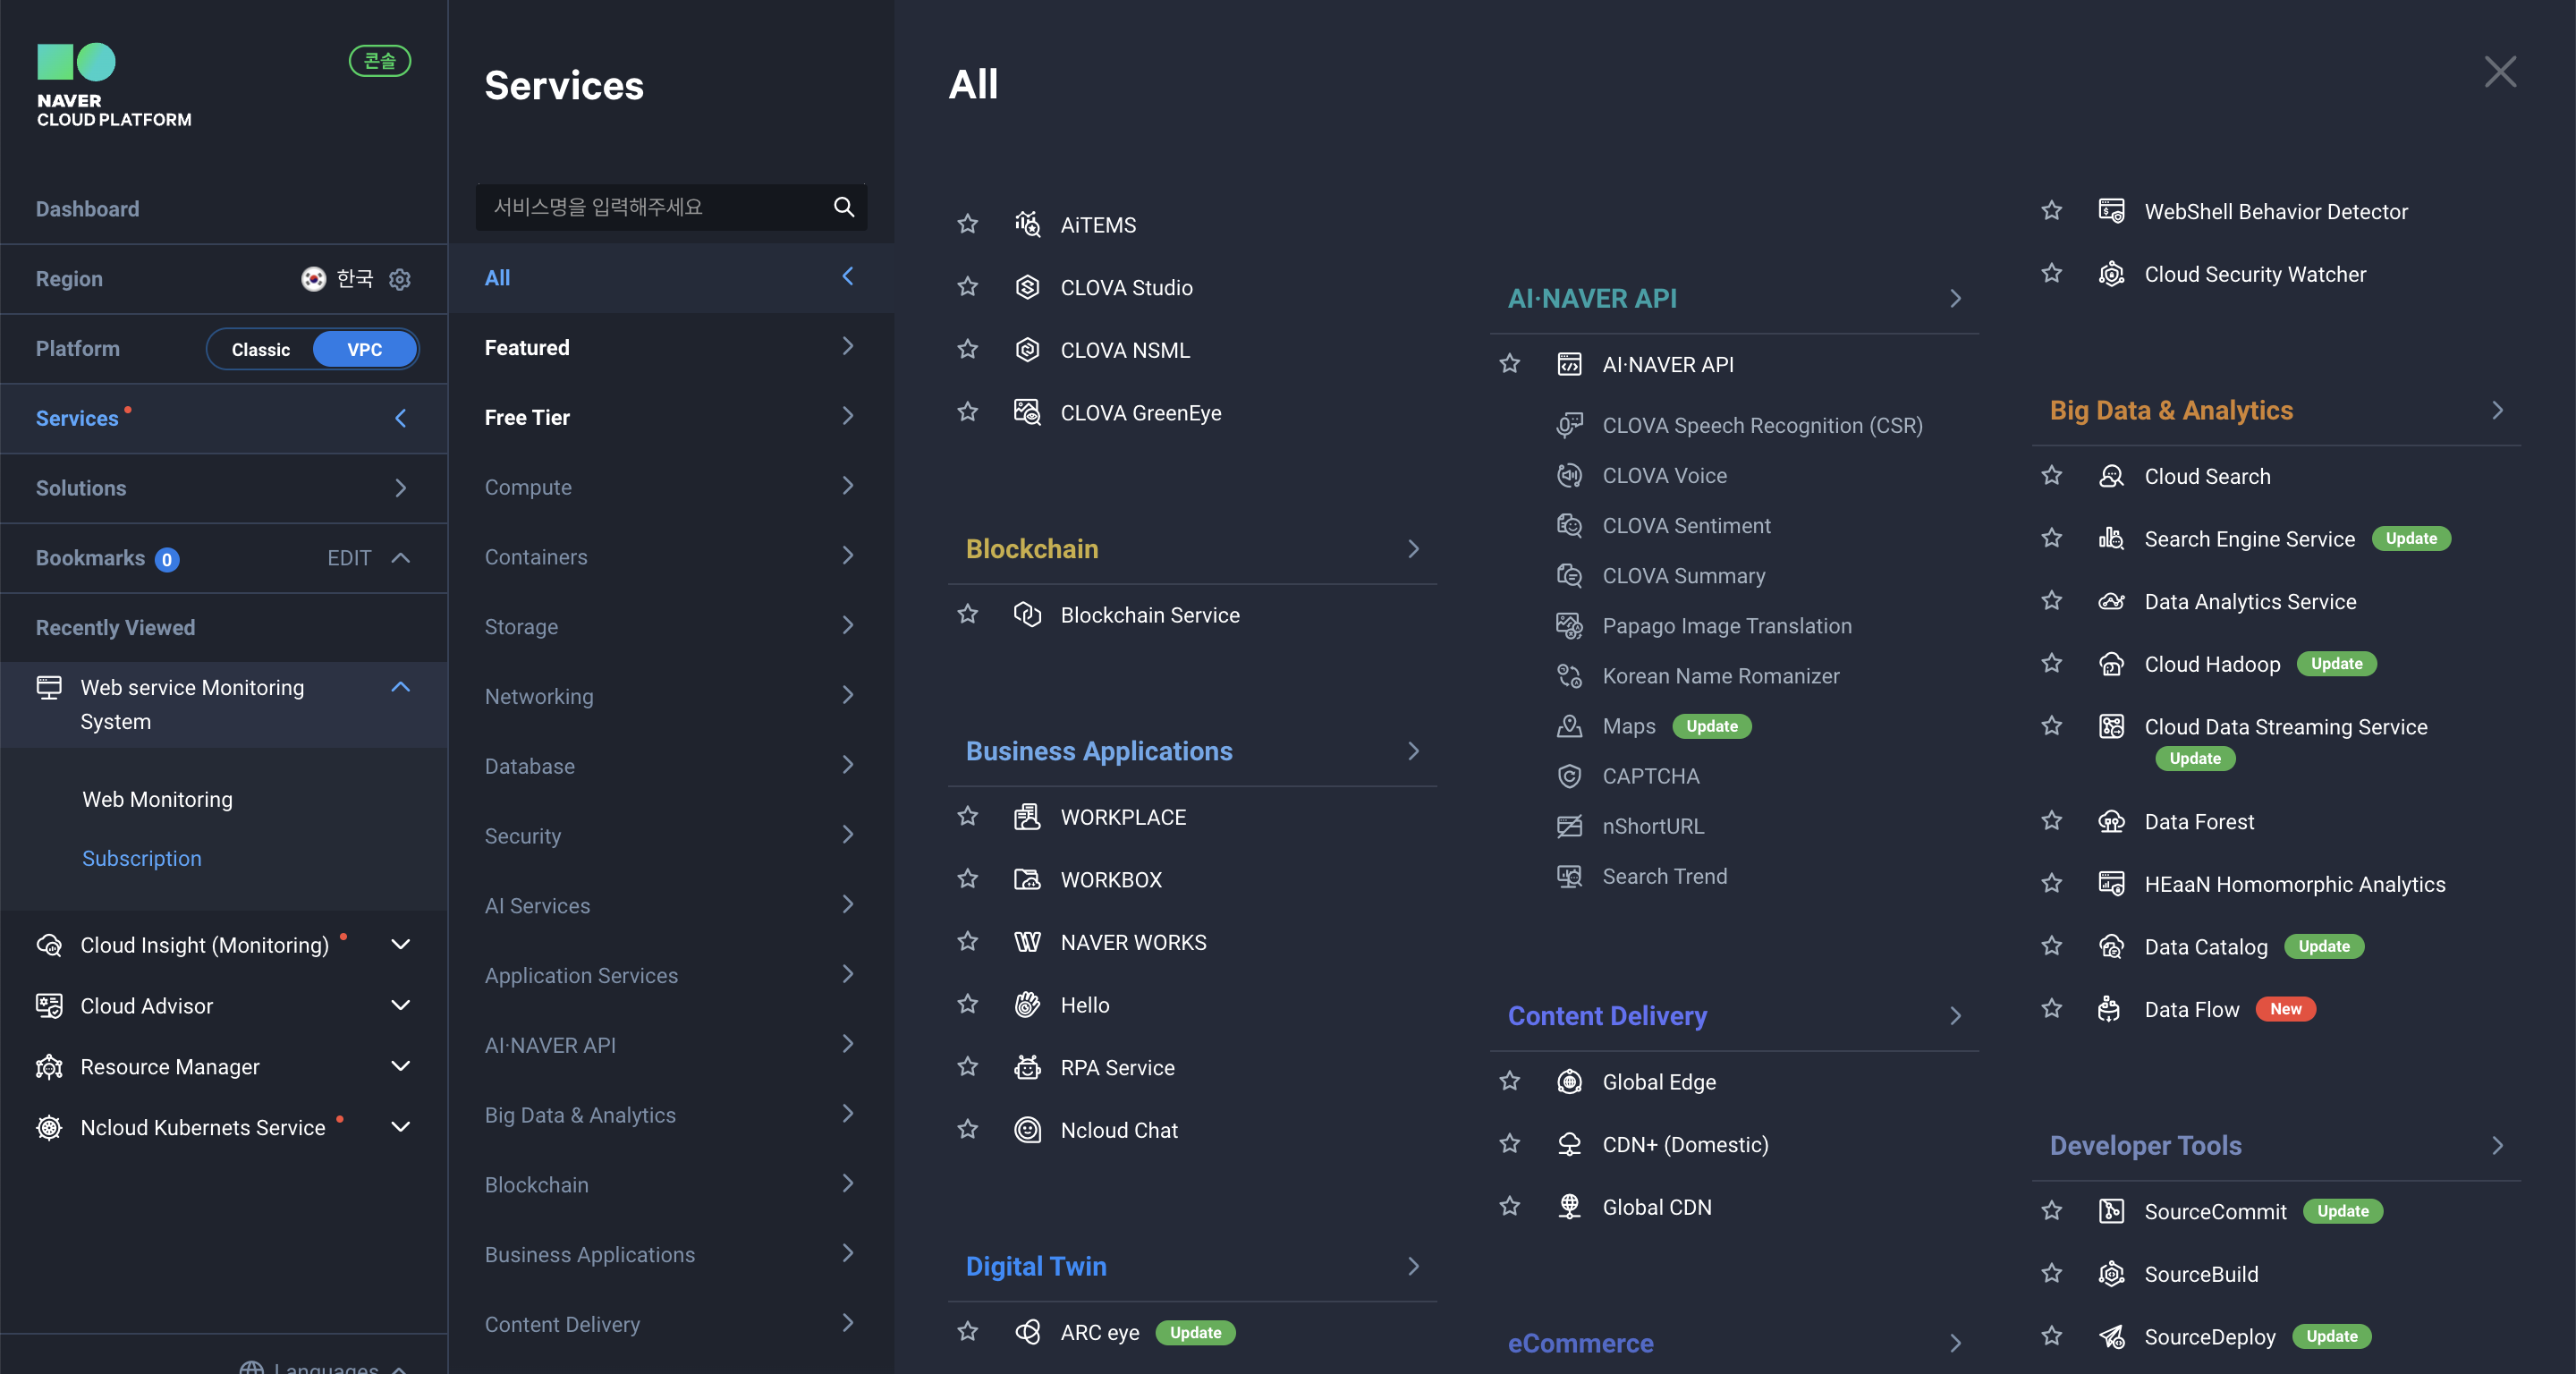2576x1374 pixels.
Task: Click the AiTEMS service icon
Action: [x=1027, y=224]
